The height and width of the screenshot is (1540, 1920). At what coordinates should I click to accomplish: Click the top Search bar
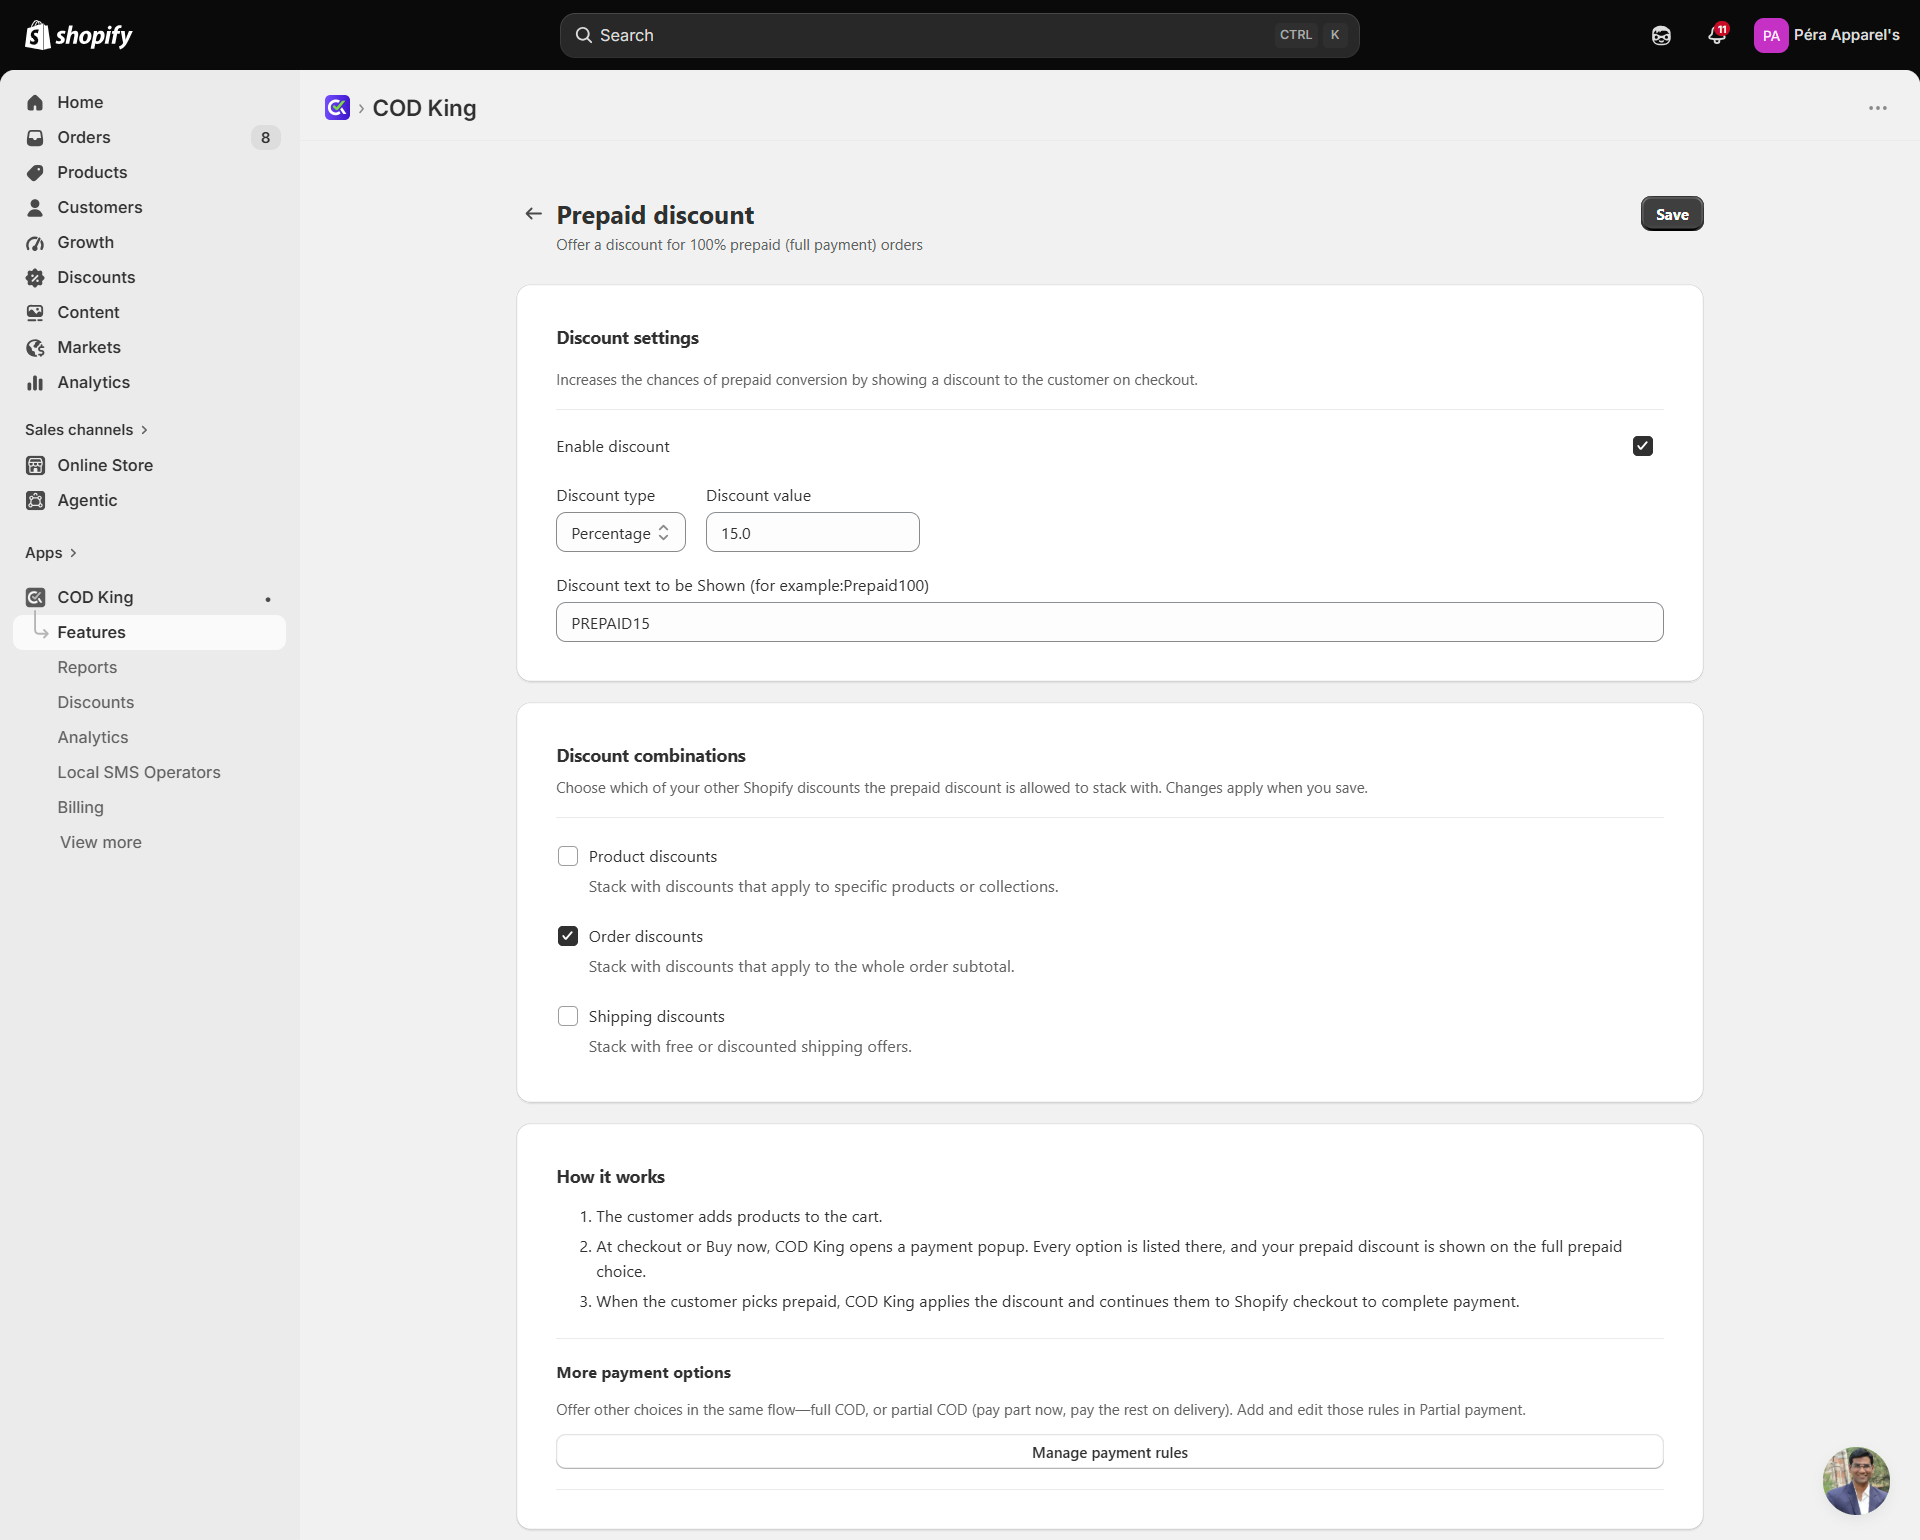tap(960, 35)
